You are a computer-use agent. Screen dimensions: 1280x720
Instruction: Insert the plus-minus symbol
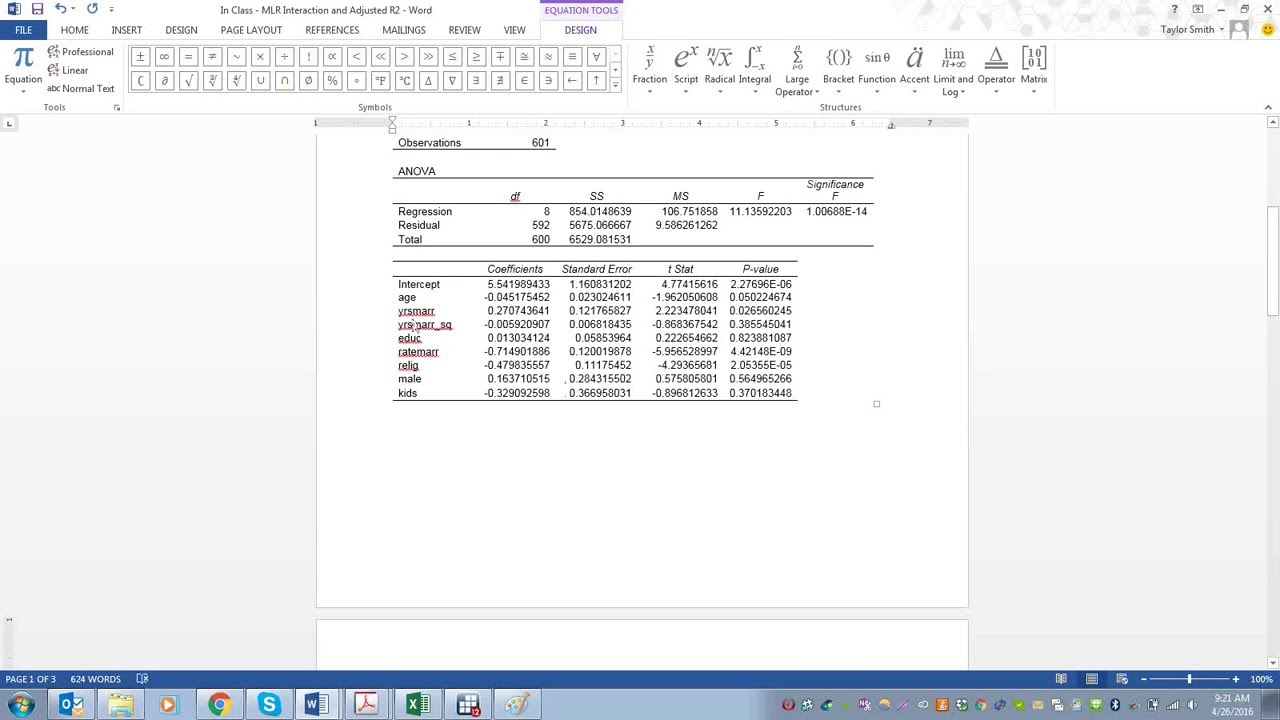140,57
